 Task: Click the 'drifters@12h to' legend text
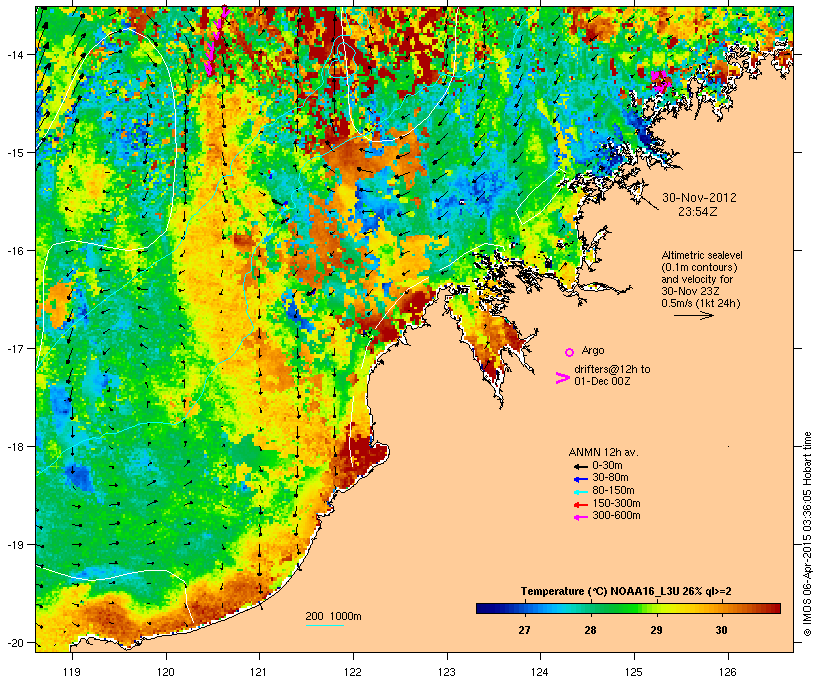(x=612, y=369)
